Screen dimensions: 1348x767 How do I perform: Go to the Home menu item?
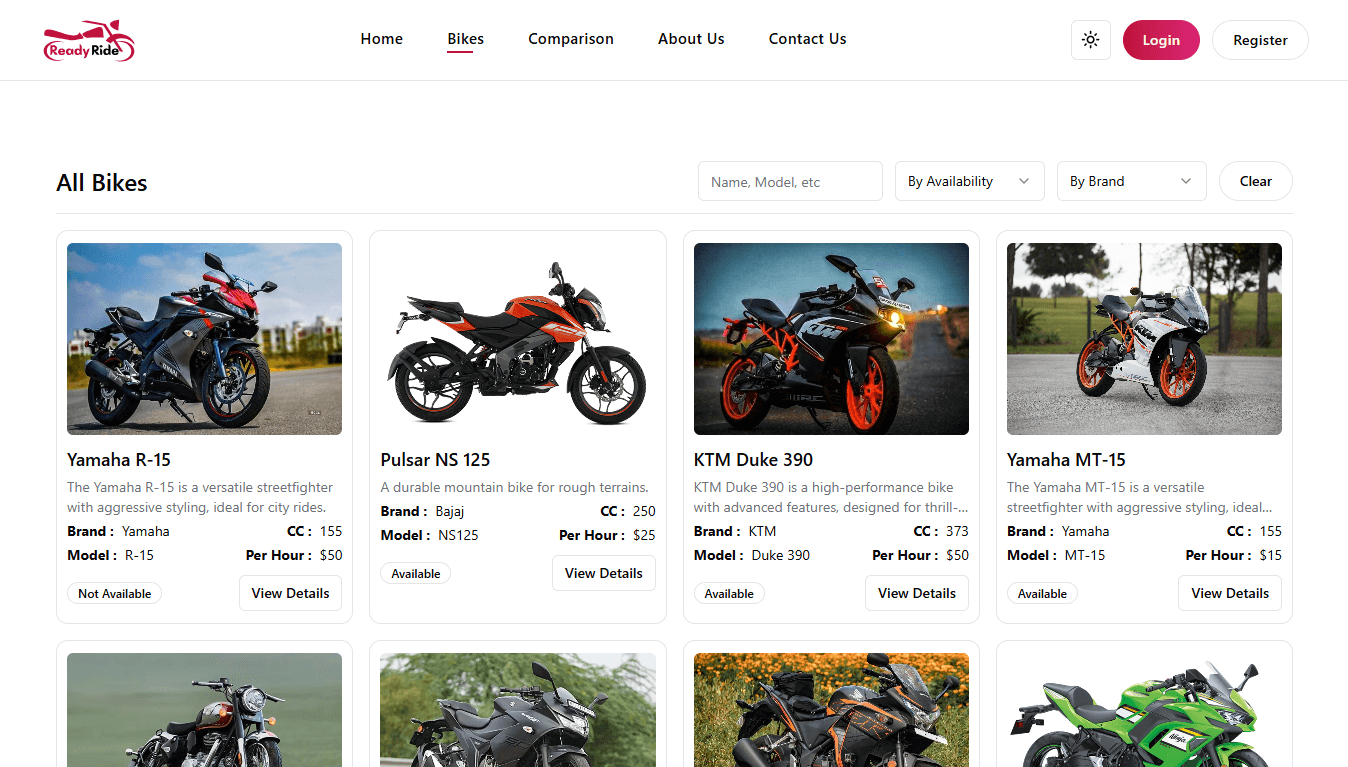pyautogui.click(x=381, y=39)
